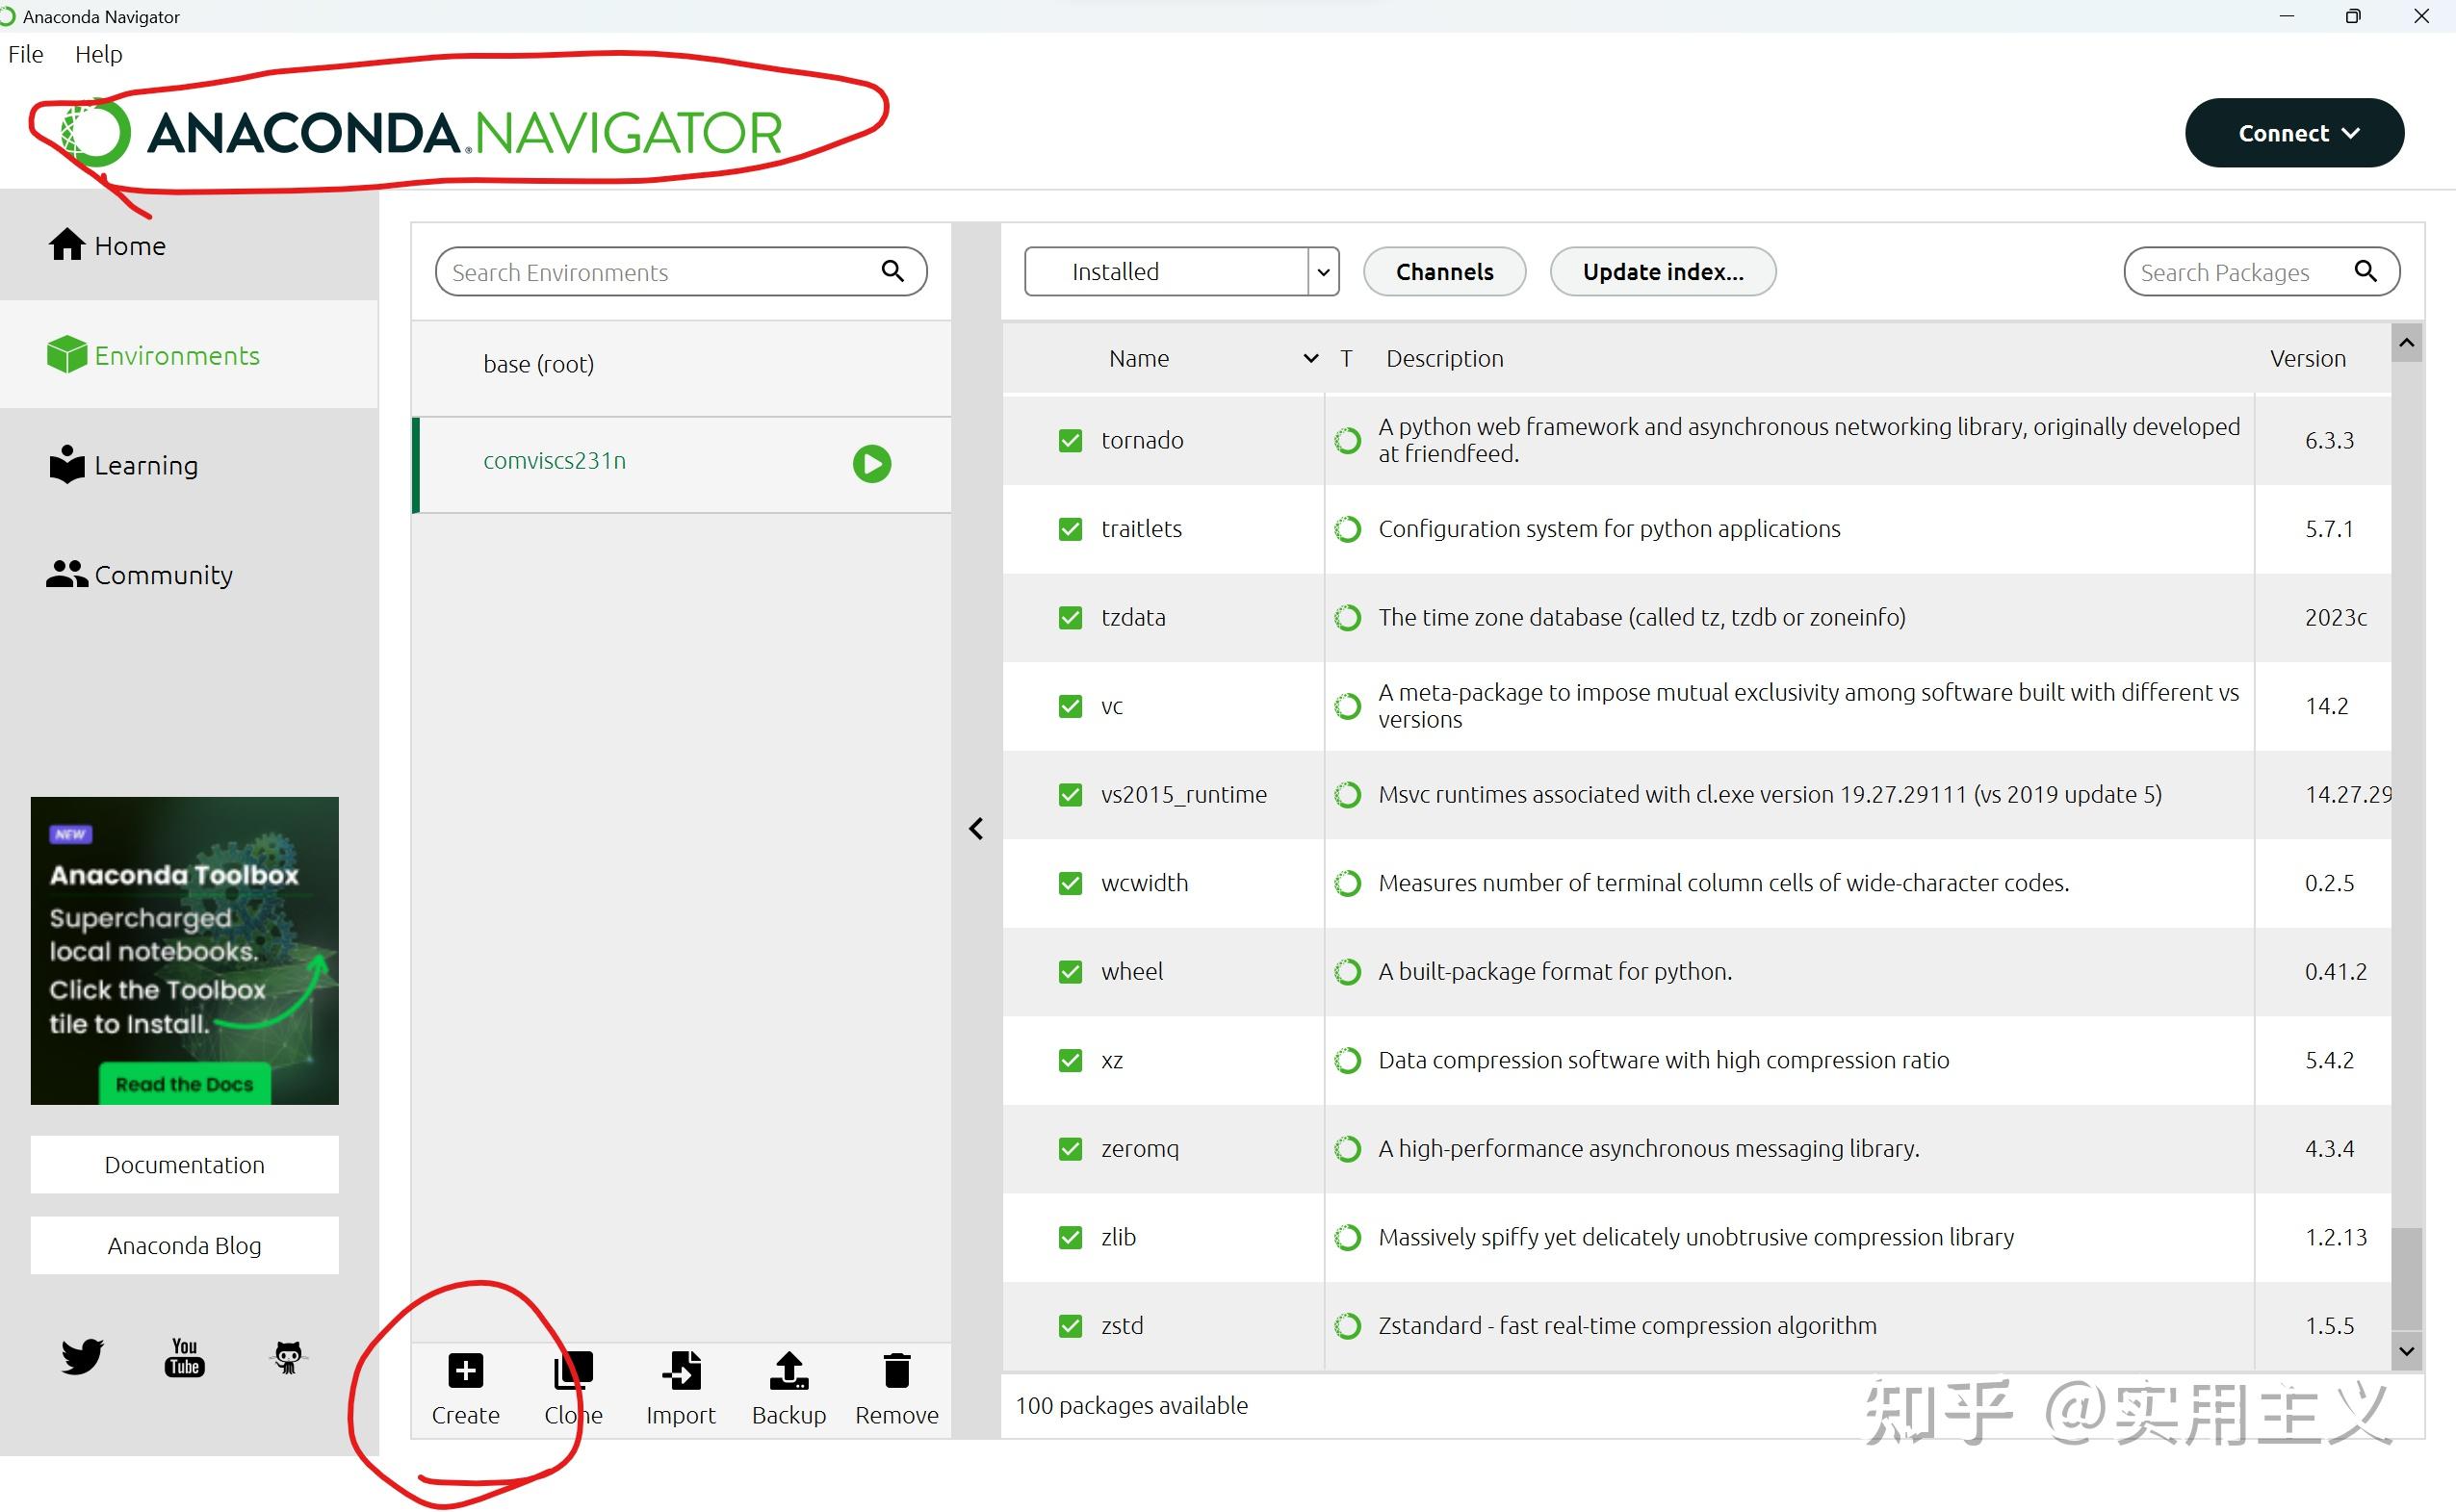Switch to the Learning tab in sidebar

pos(146,465)
